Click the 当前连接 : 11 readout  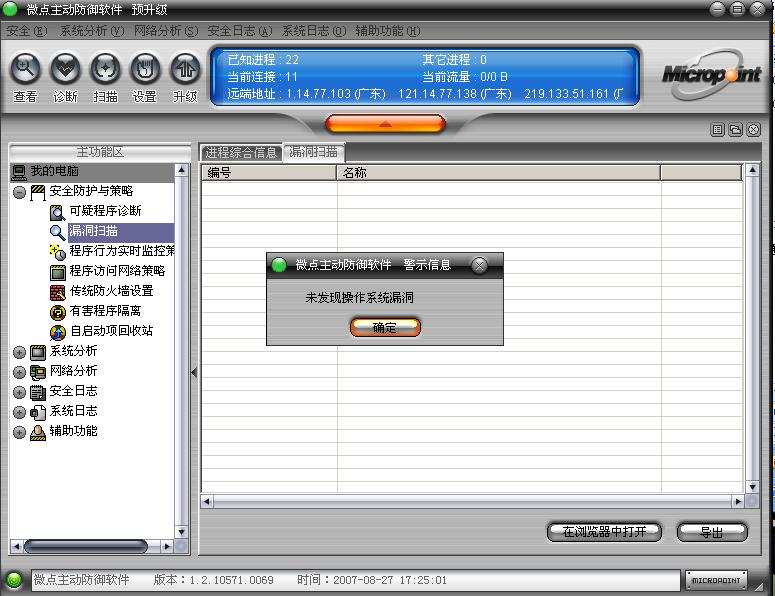tap(262, 77)
